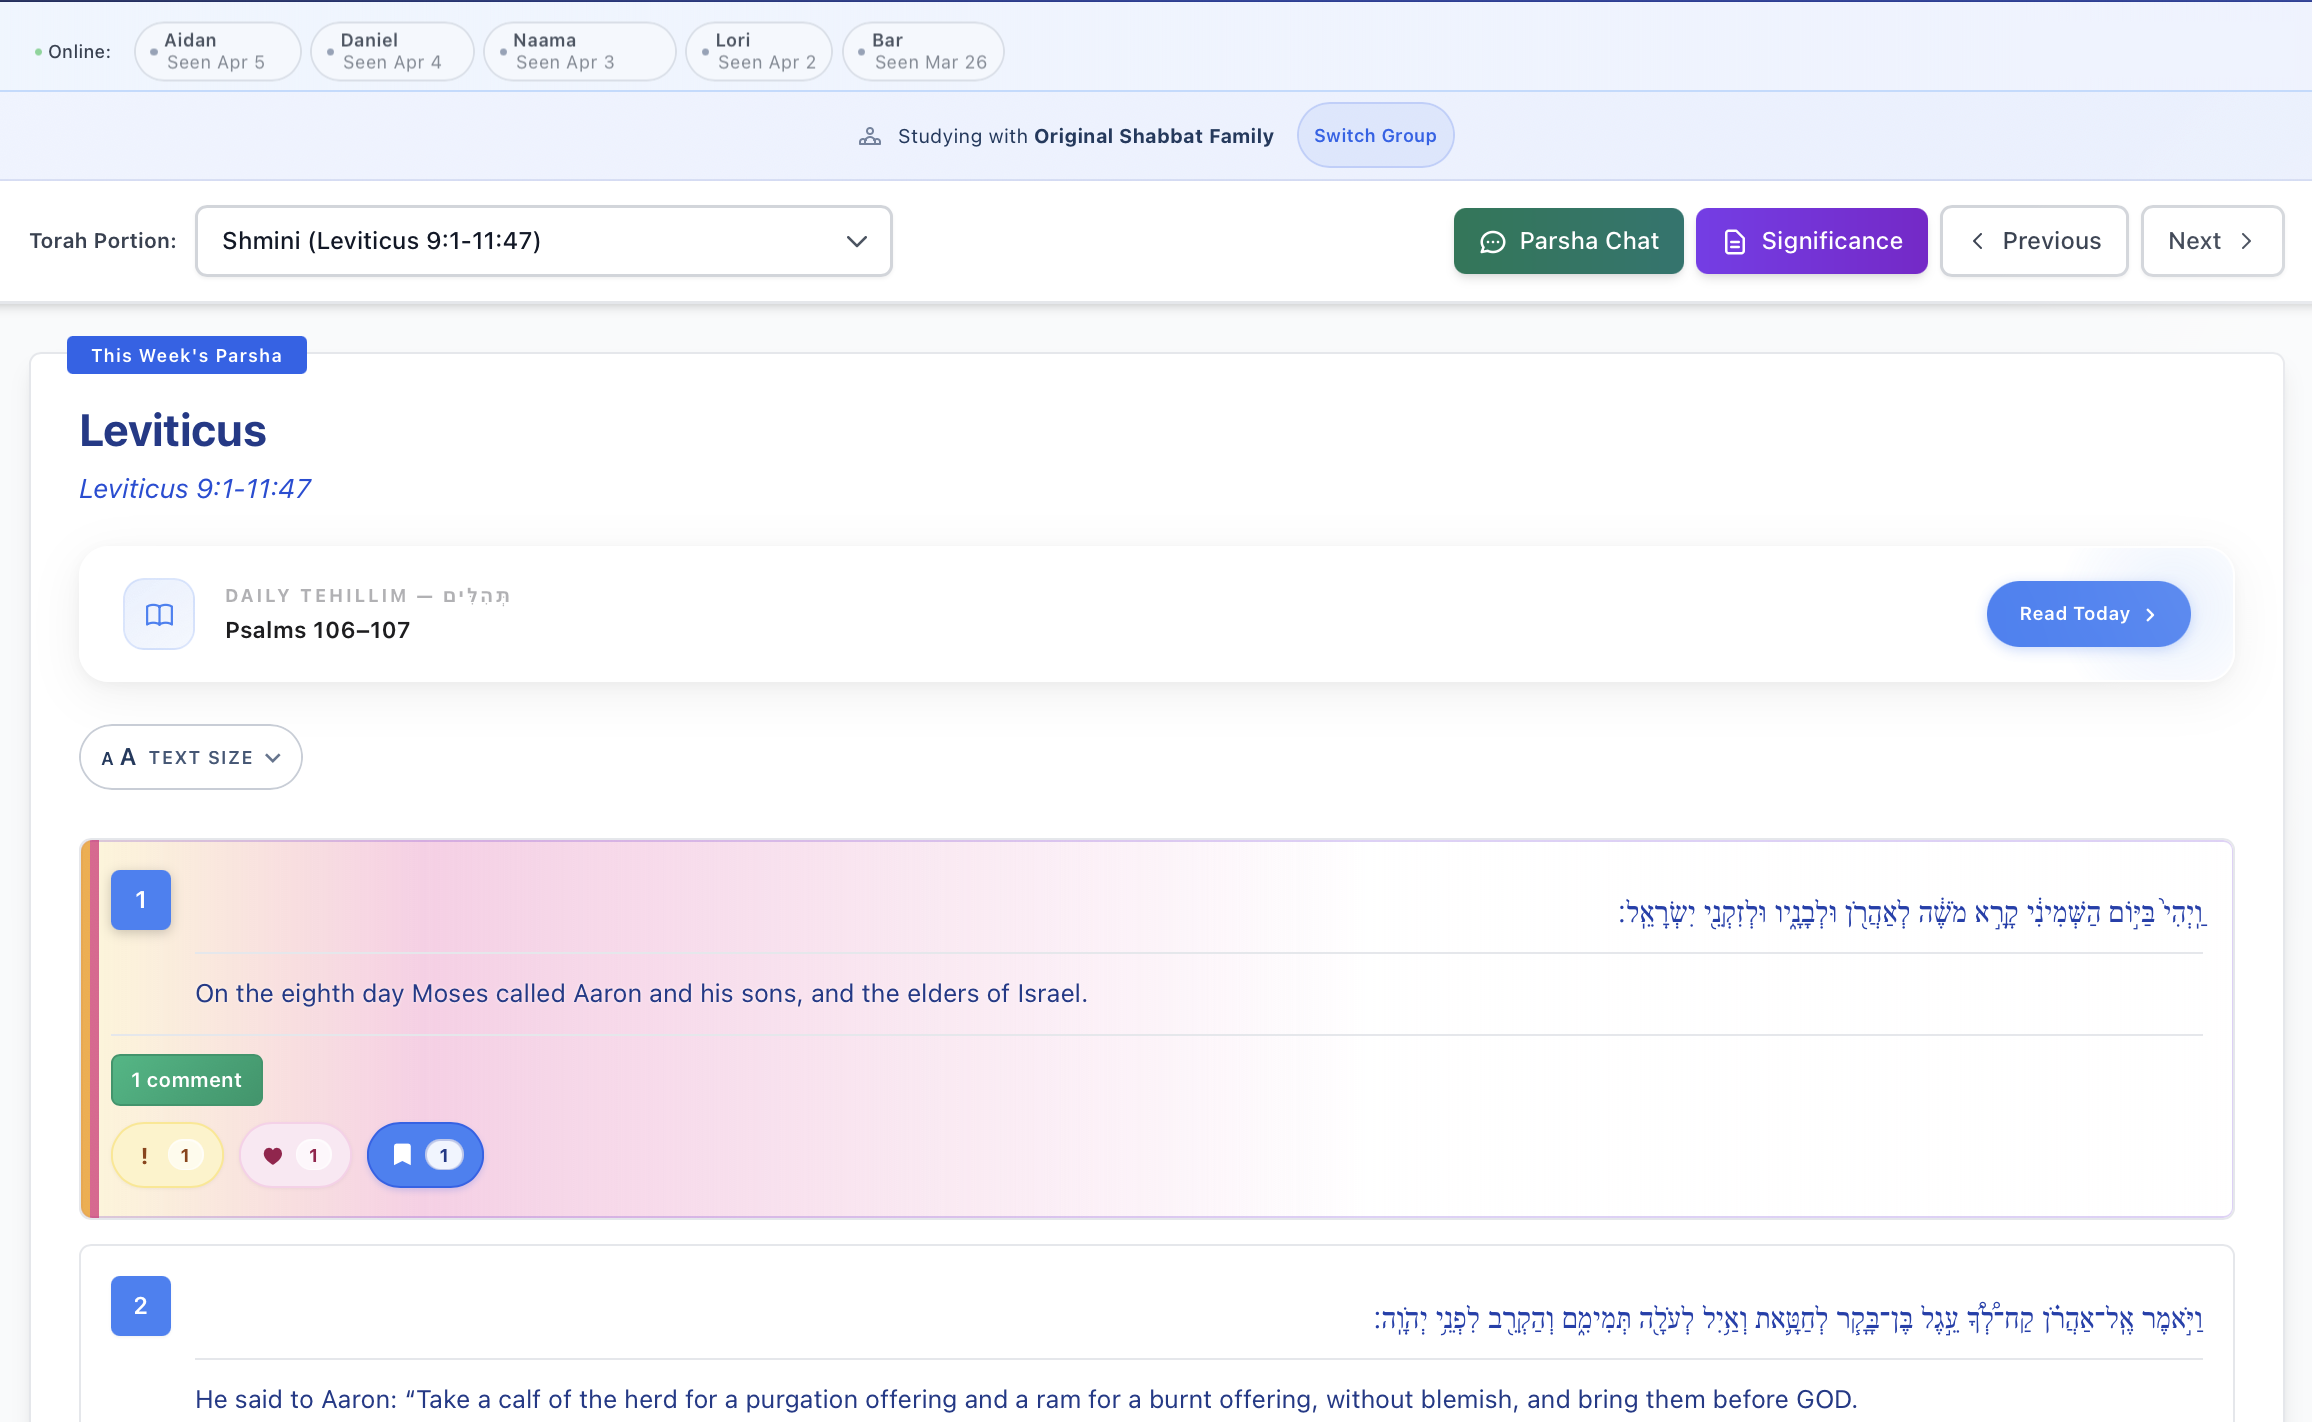
Task: Select Lori's member chip
Action: point(759,51)
